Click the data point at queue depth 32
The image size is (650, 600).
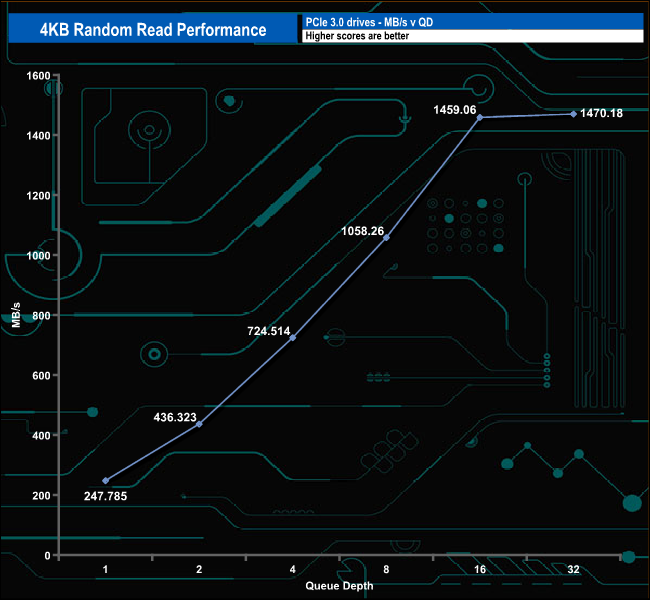tap(573, 114)
